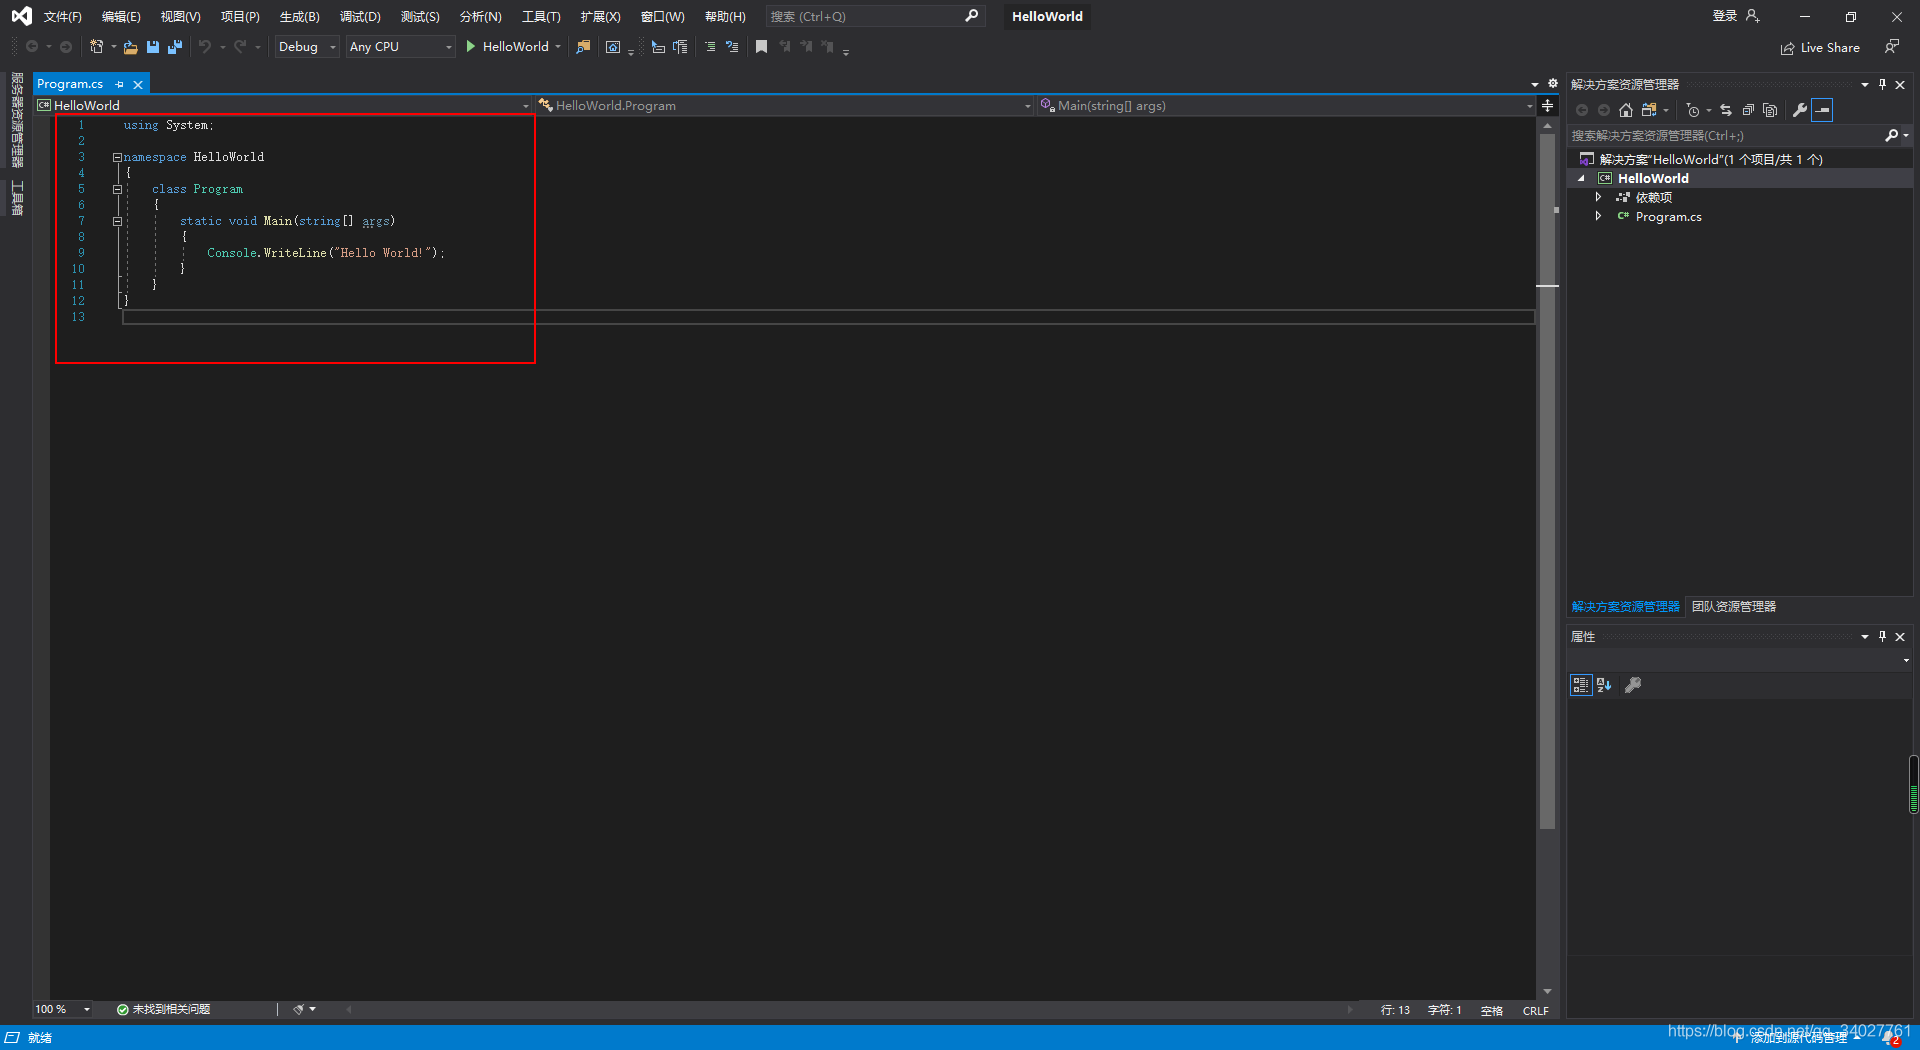Image resolution: width=1920 pixels, height=1050 pixels.
Task: Open the HelloWorld.Program type dropdown
Action: [x=785, y=105]
